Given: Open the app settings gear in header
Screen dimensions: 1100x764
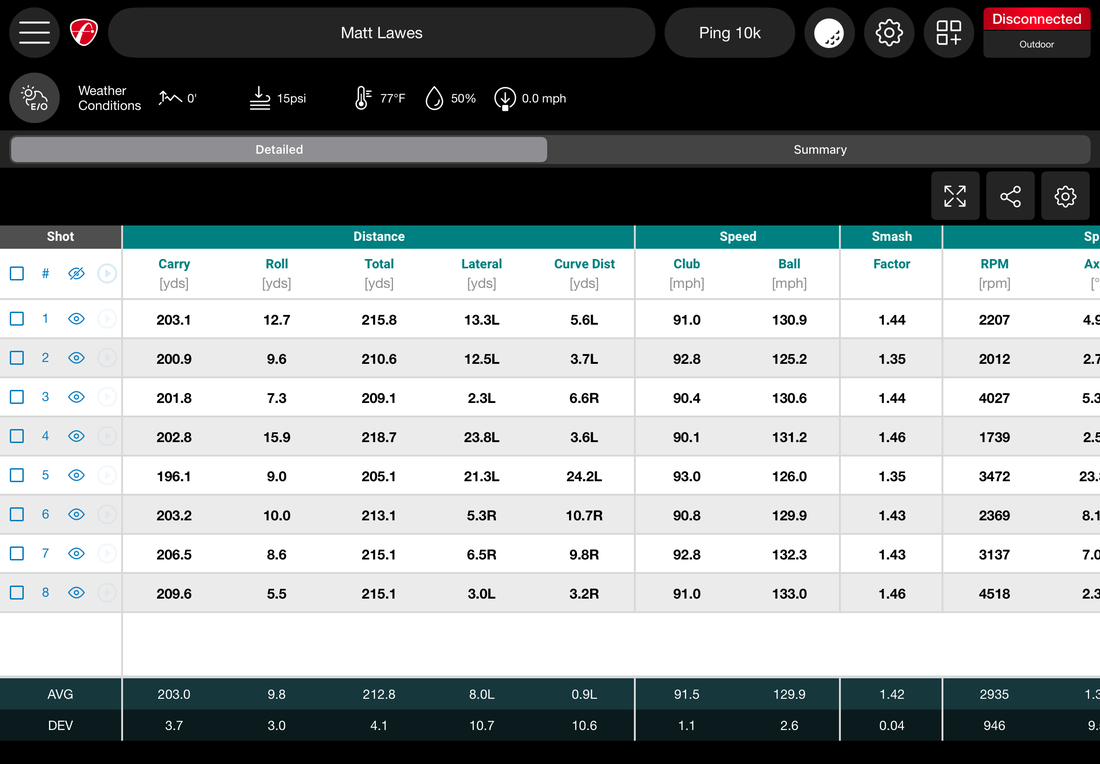Looking at the screenshot, I should point(889,32).
